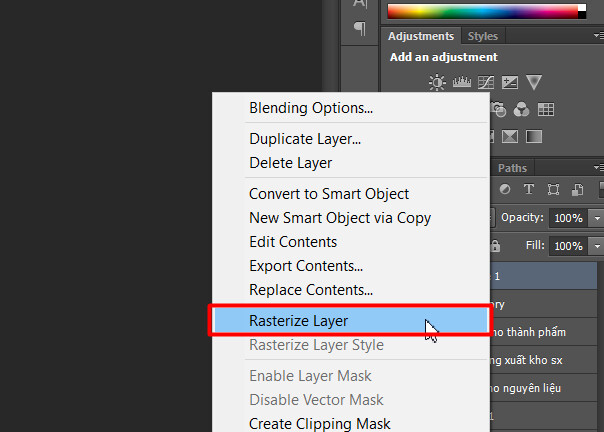The height and width of the screenshot is (432, 604).
Task: Add an Exposure adjustment layer
Action: (x=510, y=82)
